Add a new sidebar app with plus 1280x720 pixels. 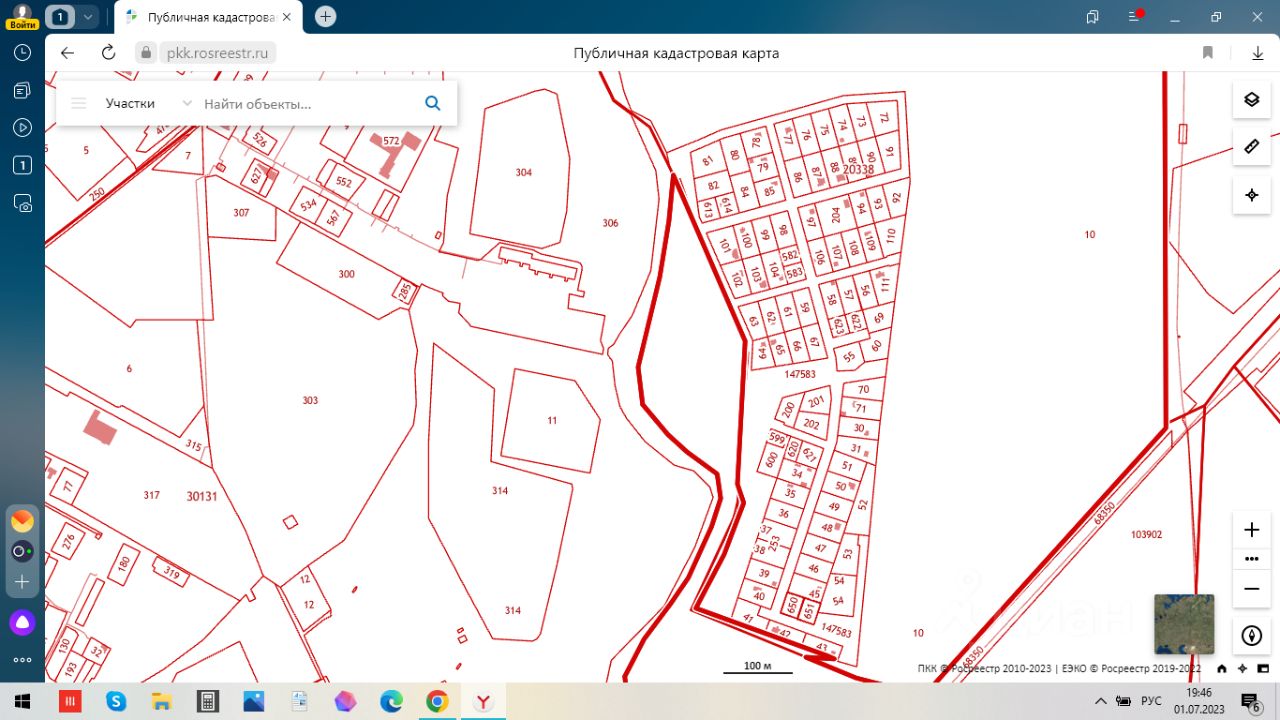coord(22,581)
